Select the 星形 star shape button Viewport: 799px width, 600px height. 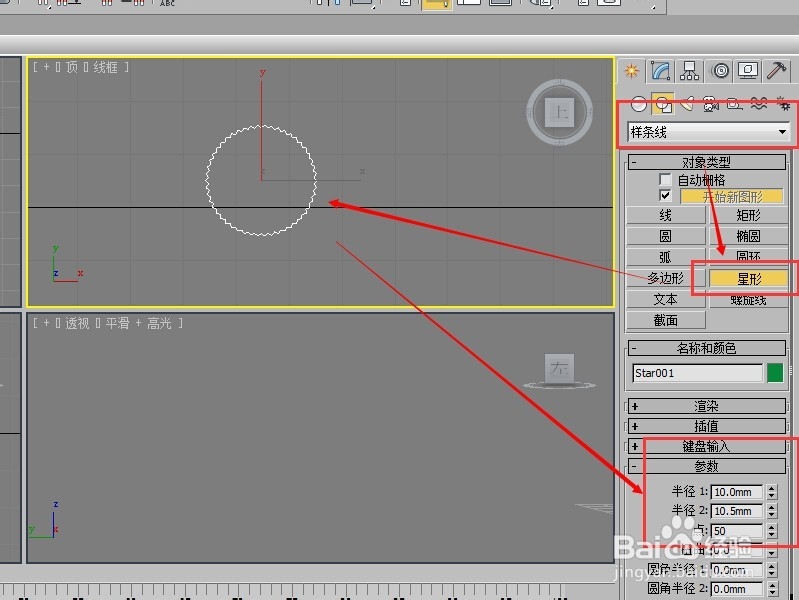click(x=749, y=278)
